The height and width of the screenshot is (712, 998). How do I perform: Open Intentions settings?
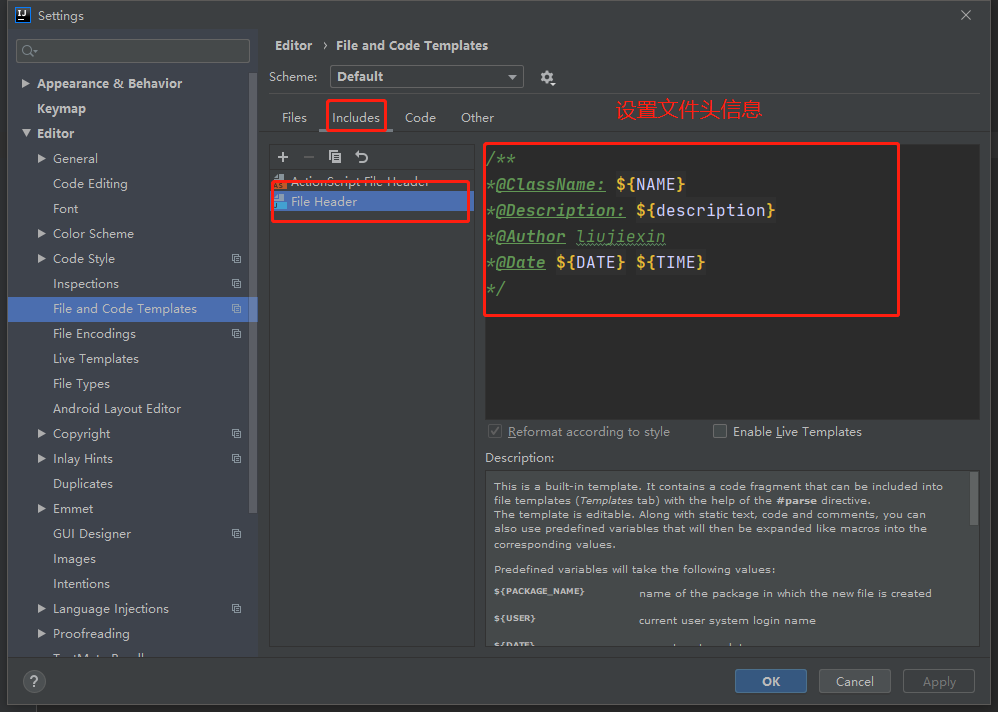[81, 583]
